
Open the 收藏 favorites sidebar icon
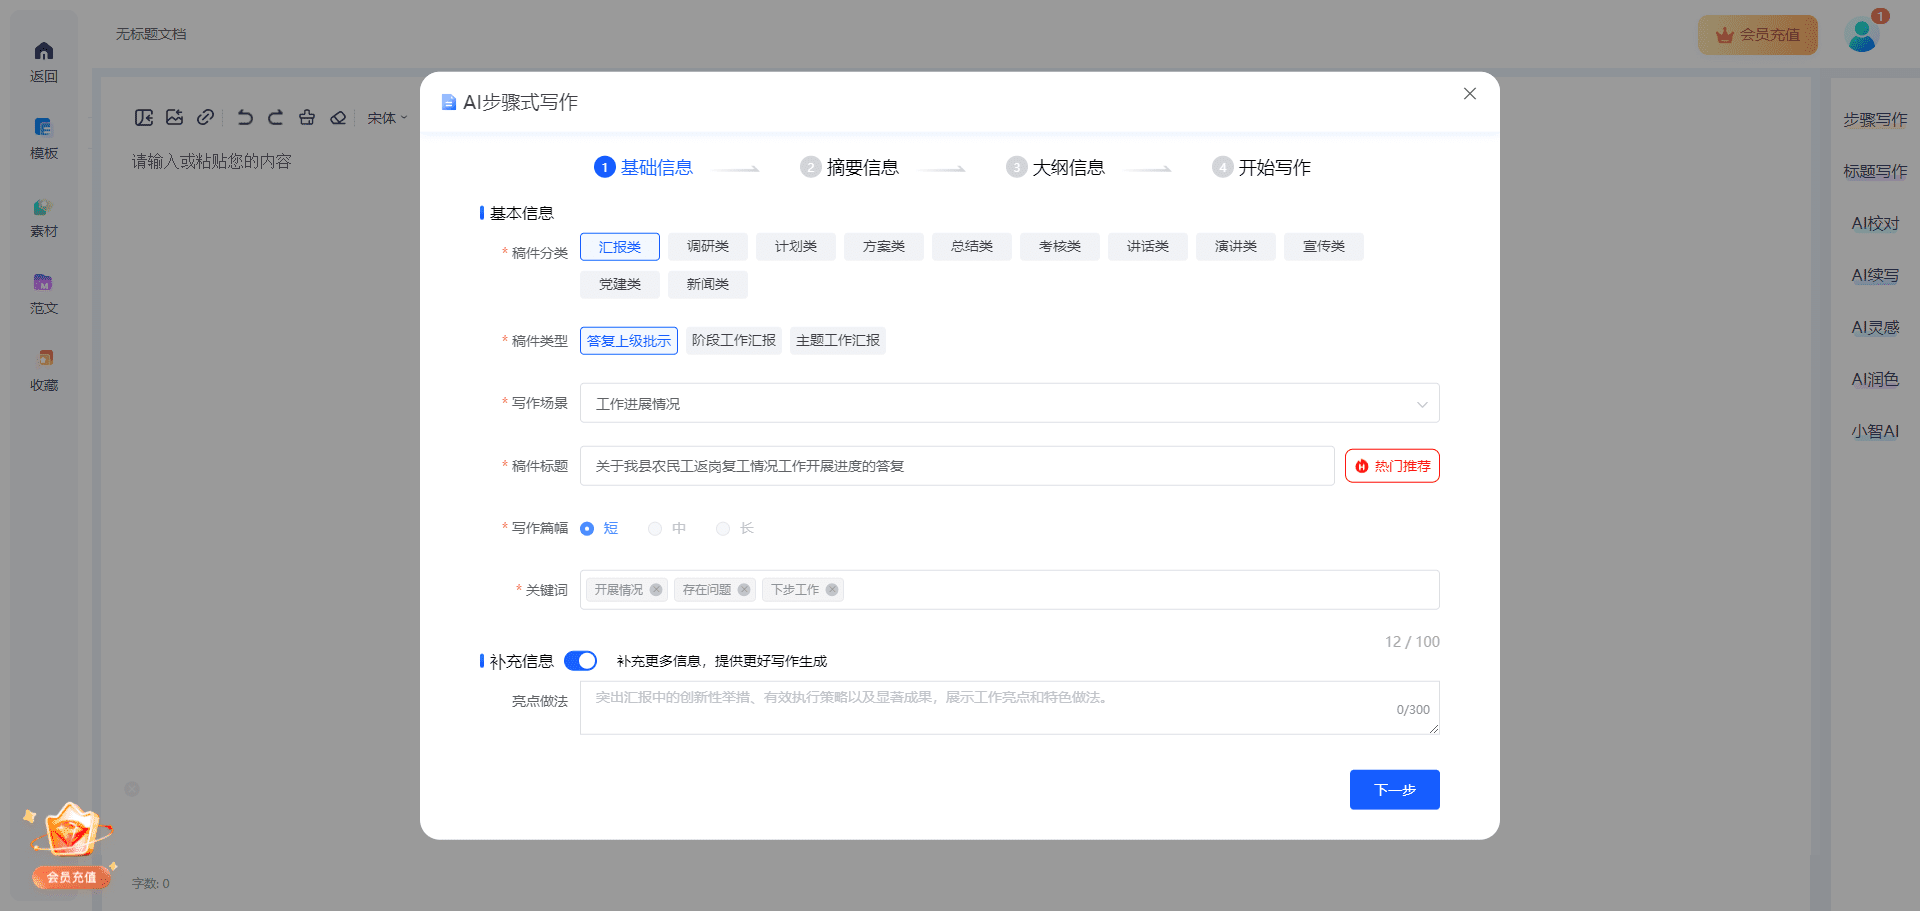click(44, 358)
